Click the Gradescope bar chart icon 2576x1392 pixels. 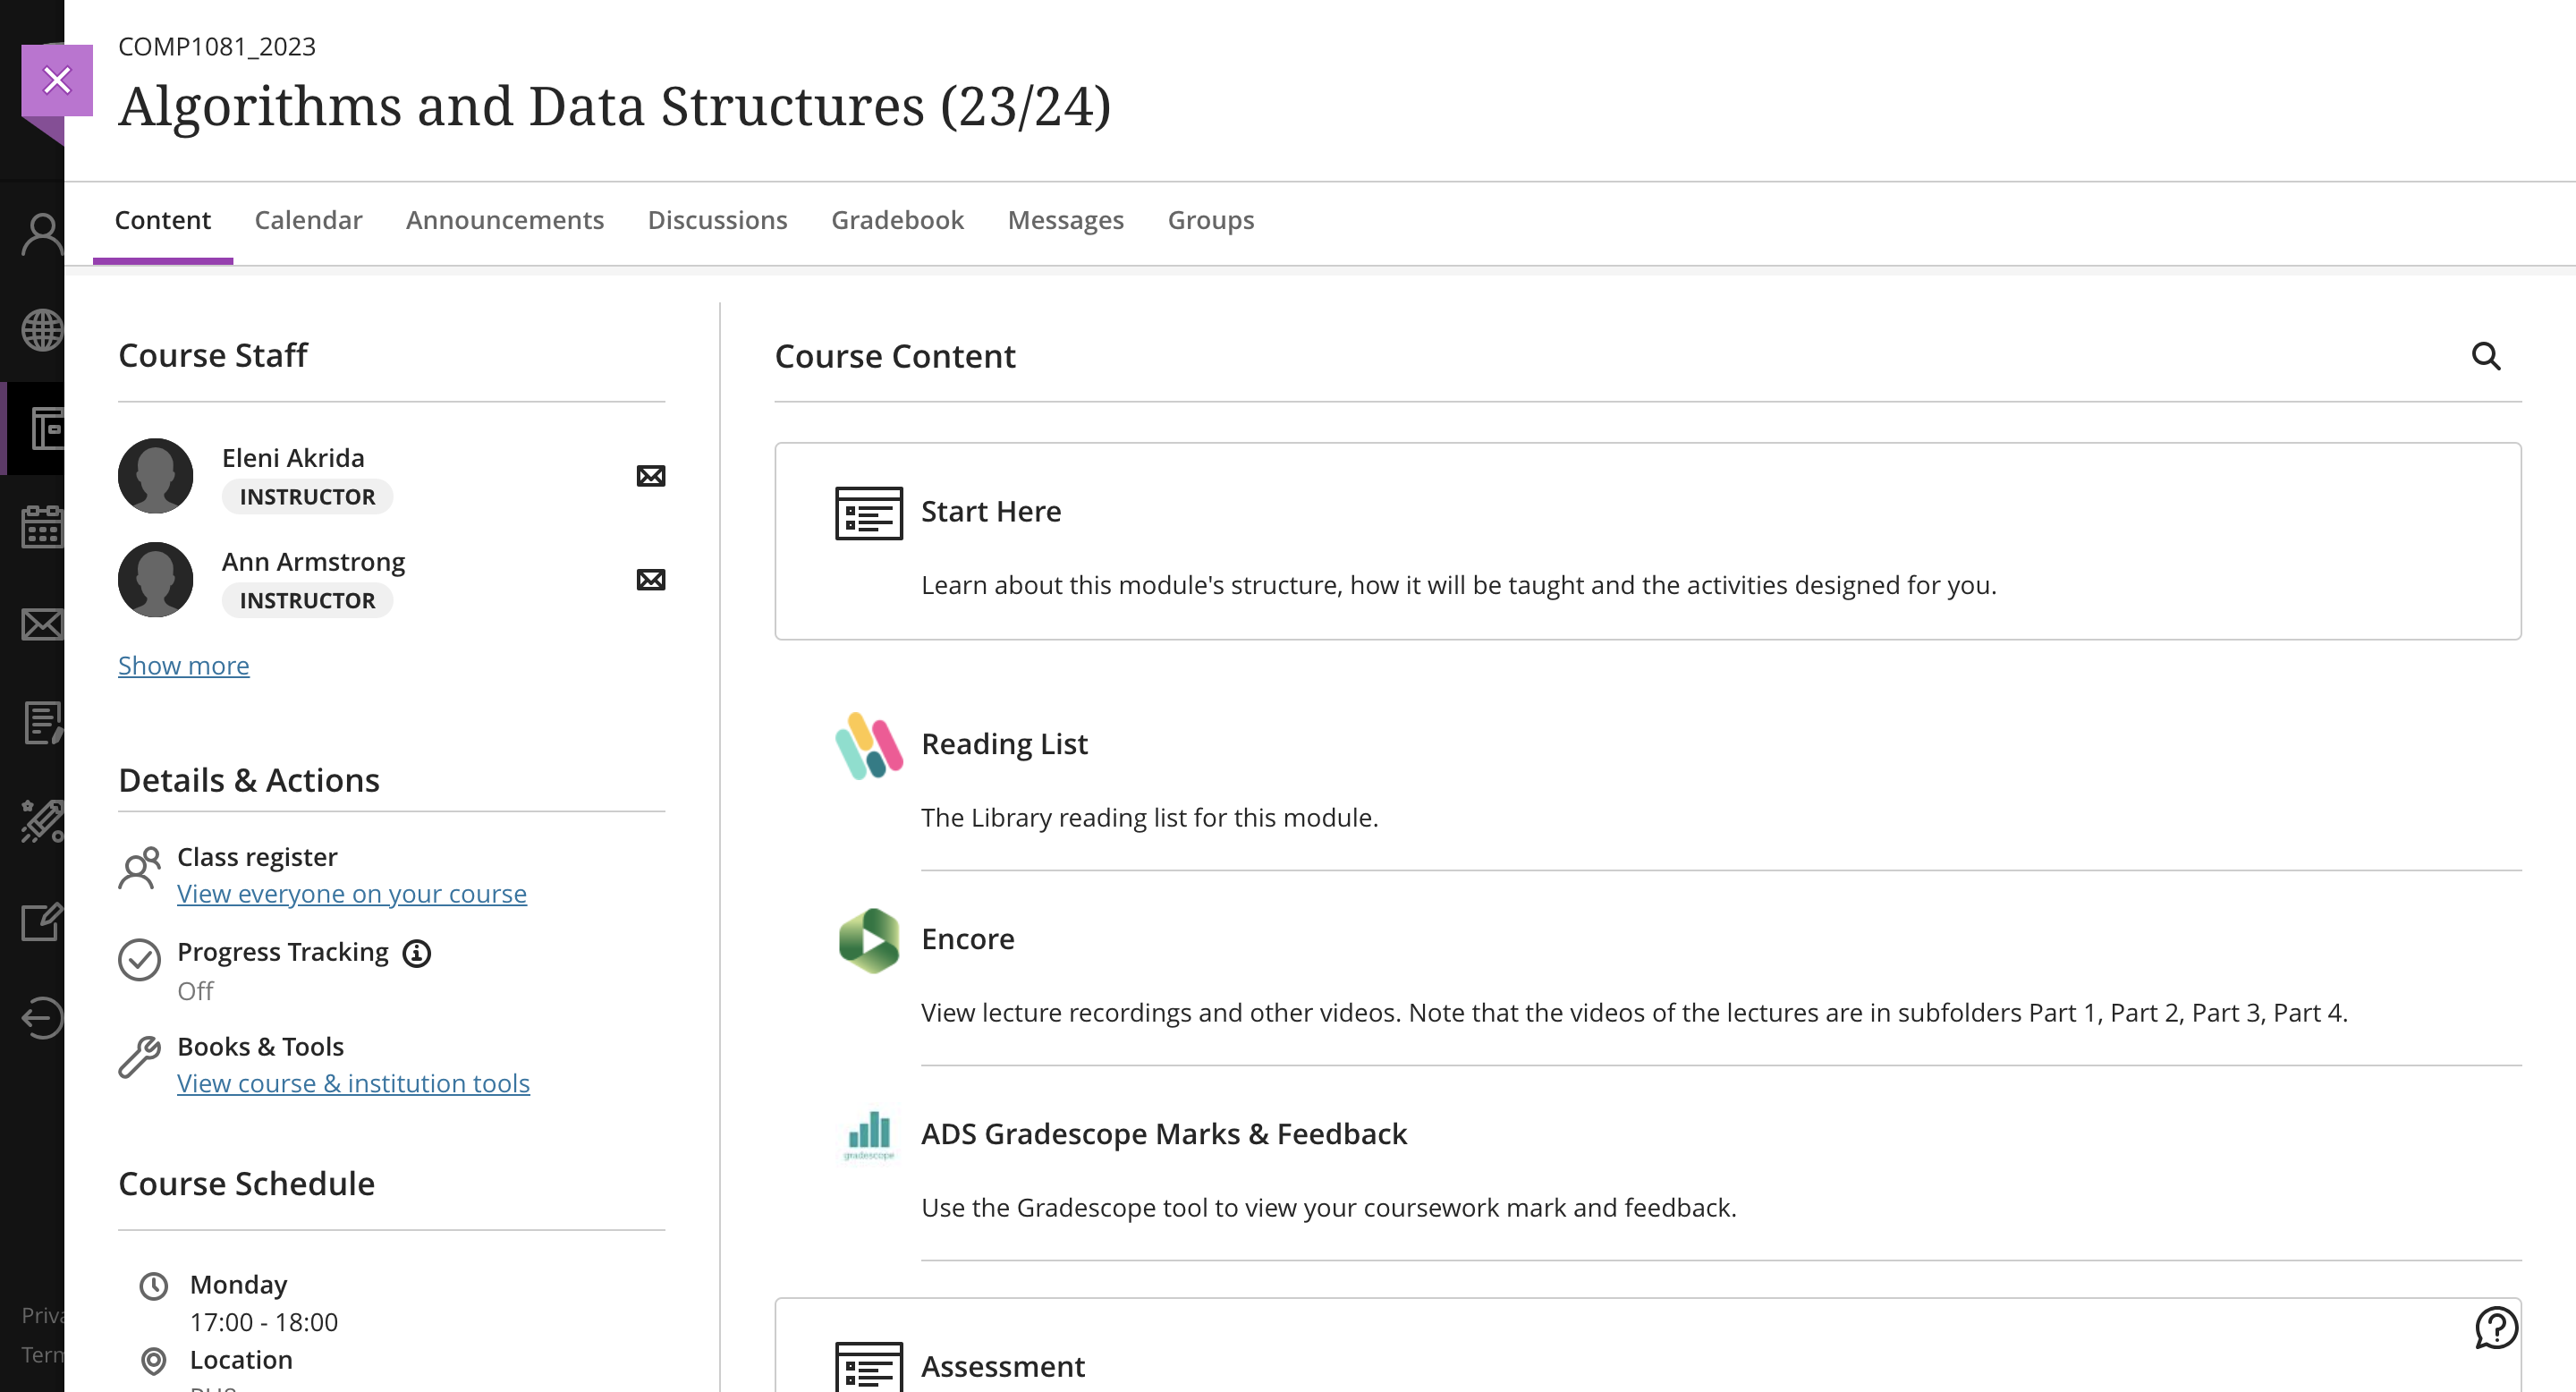point(869,1135)
